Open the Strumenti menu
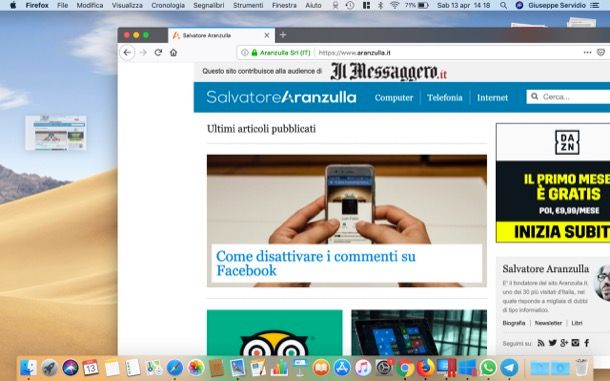This screenshot has height=381, width=610. click(248, 5)
